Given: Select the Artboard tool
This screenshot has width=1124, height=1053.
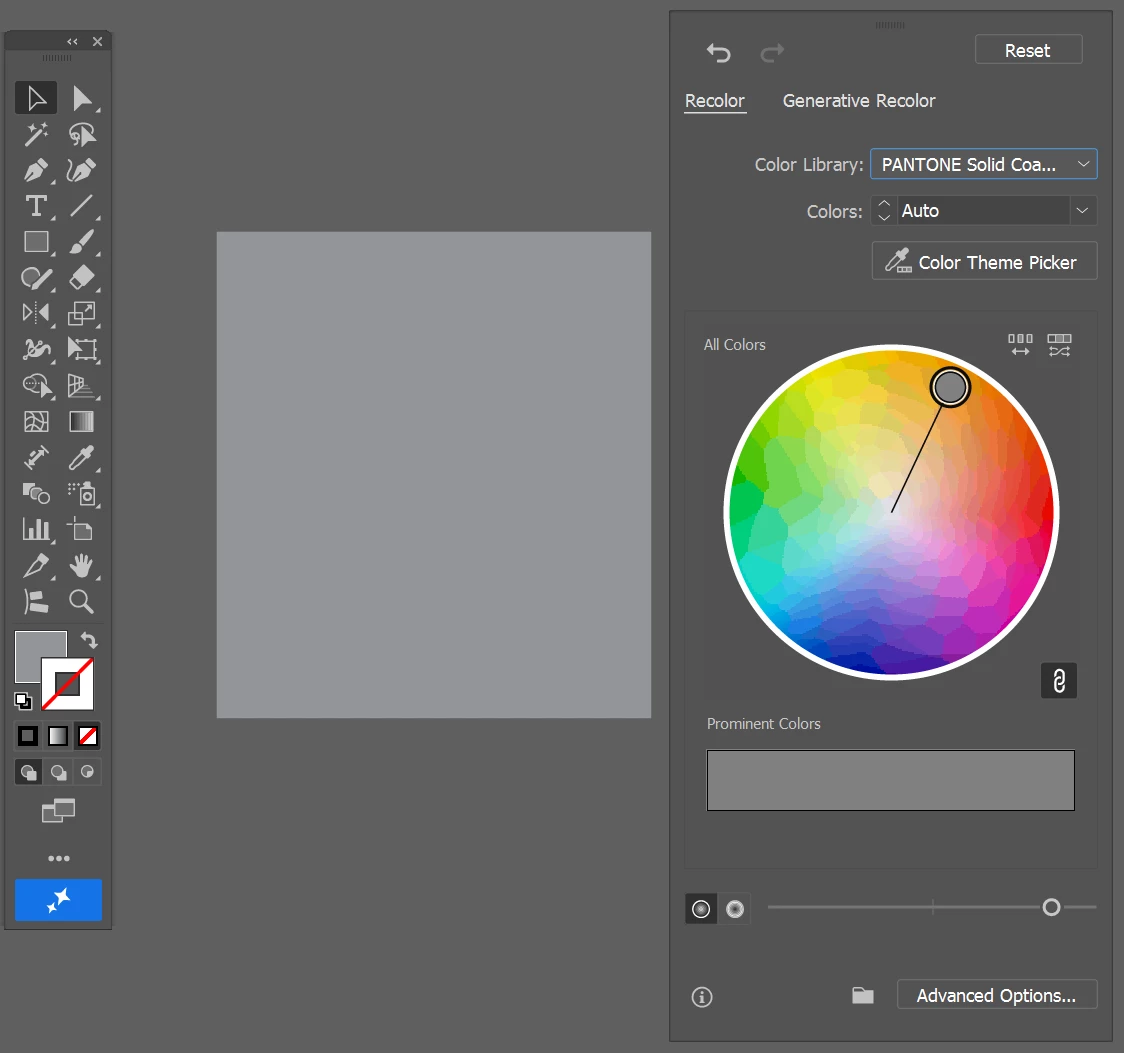Looking at the screenshot, I should [x=82, y=530].
